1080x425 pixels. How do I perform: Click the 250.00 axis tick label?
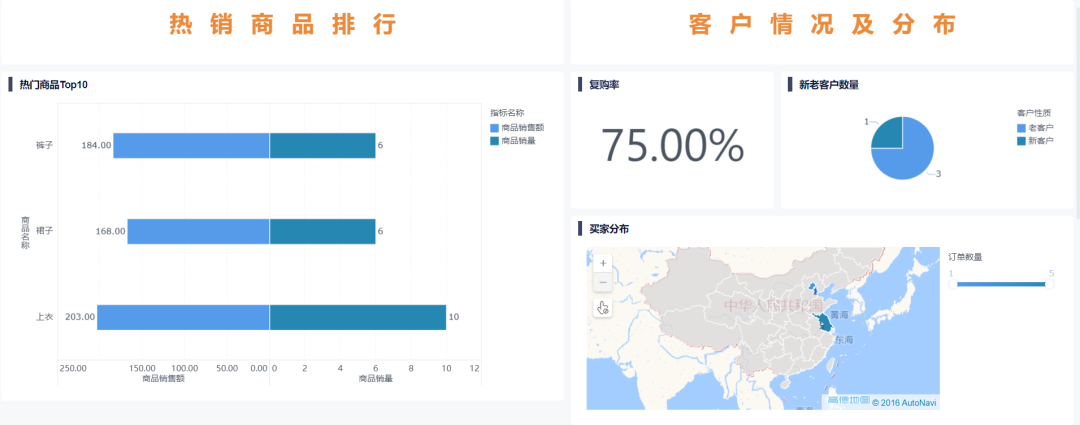click(x=73, y=369)
